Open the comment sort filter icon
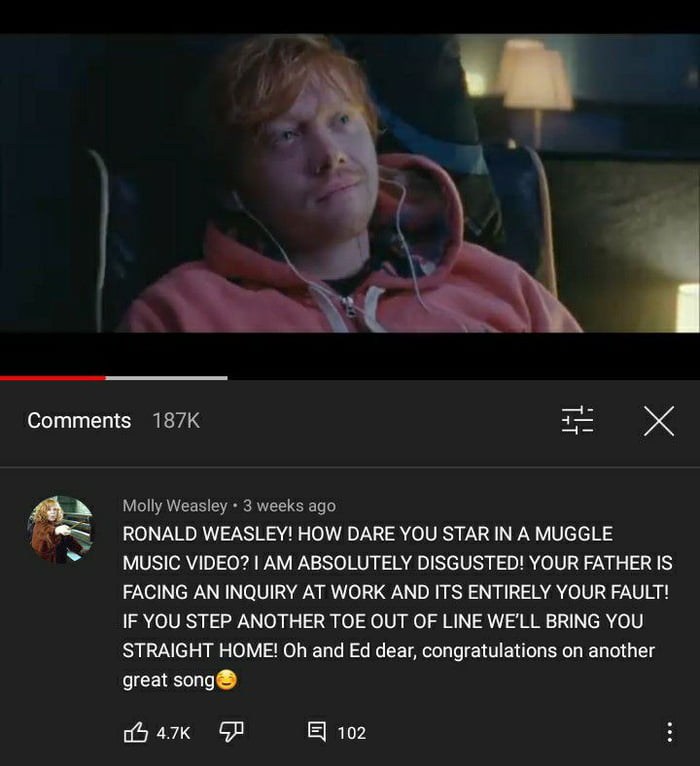 coord(577,420)
